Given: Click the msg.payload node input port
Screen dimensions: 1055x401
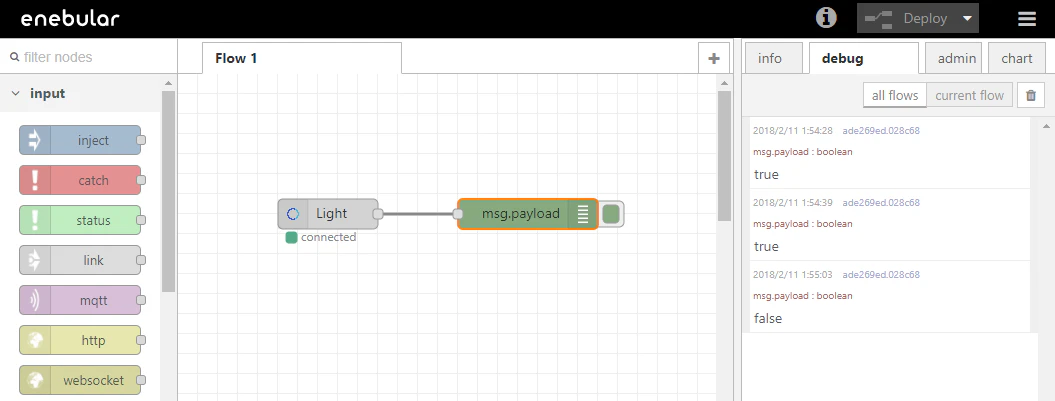Looking at the screenshot, I should click(x=458, y=214).
